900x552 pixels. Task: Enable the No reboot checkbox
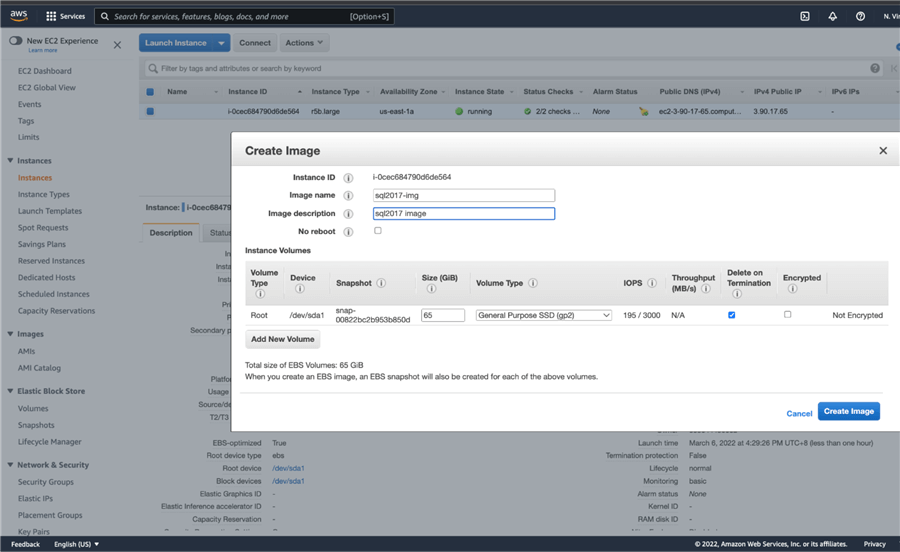click(x=378, y=231)
